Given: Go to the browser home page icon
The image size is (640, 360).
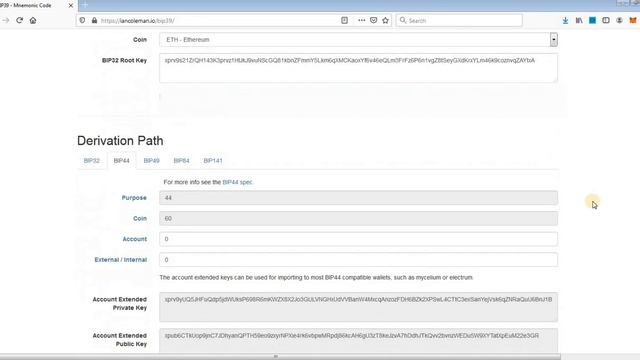Looking at the screenshot, I should point(33,20).
